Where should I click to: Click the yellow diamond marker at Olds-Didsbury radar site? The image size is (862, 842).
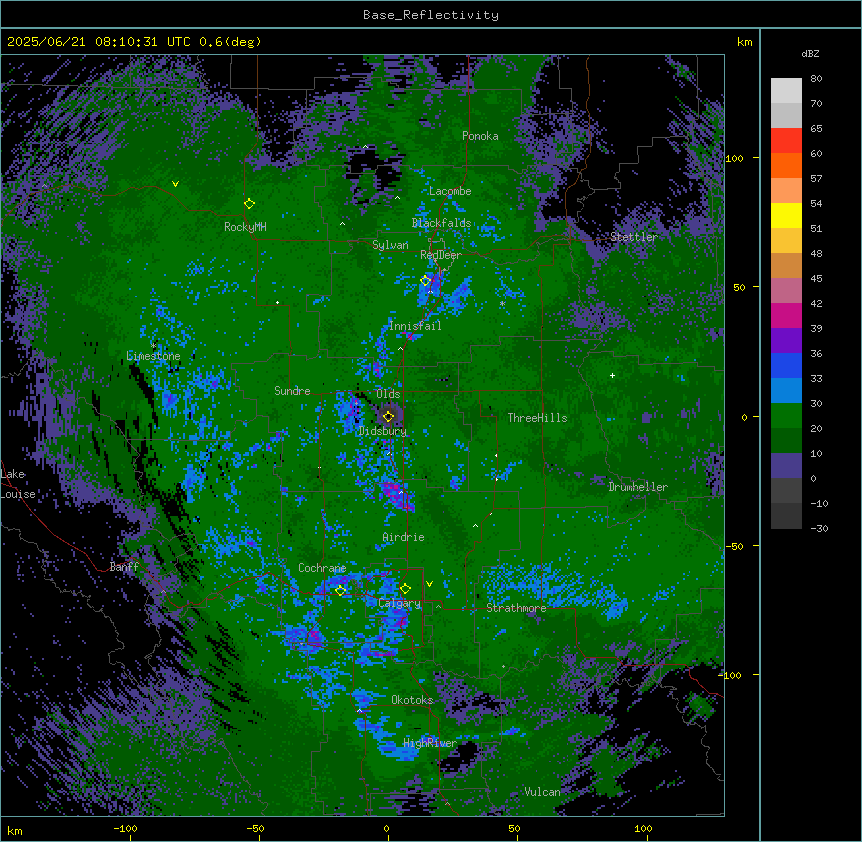(x=389, y=417)
